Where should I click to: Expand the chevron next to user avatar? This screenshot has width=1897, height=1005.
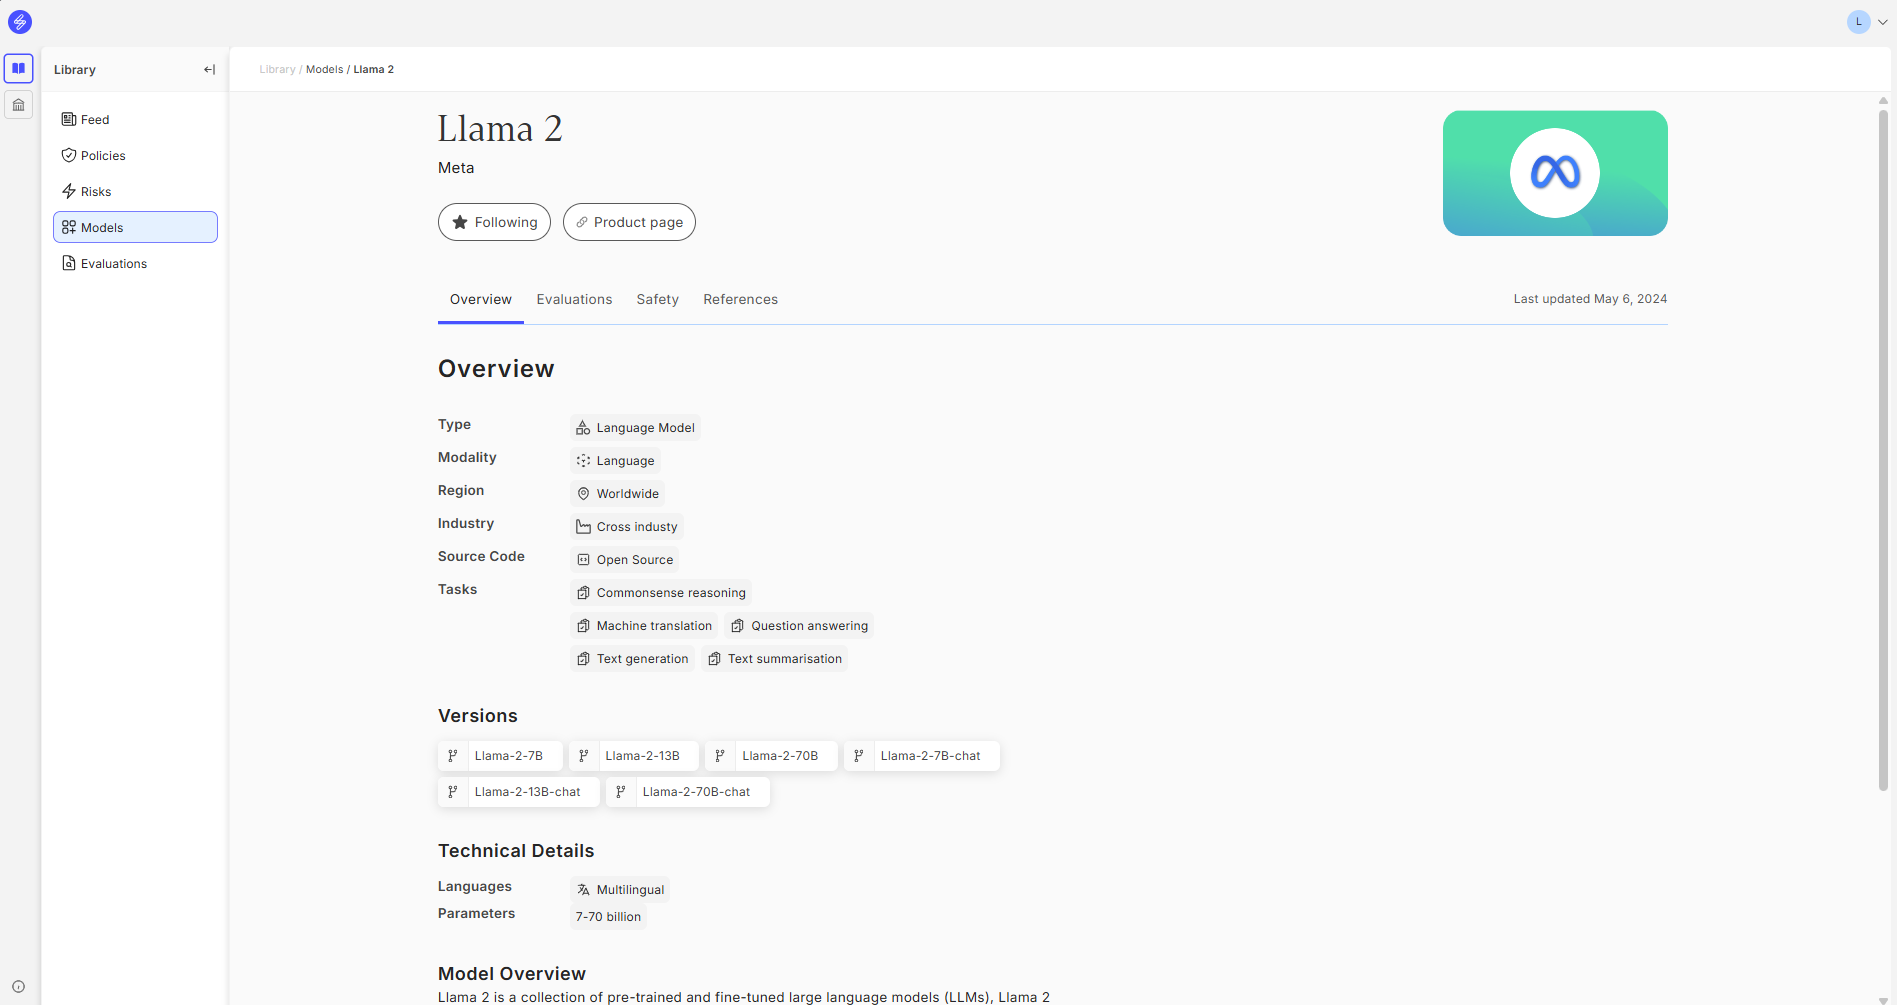pos(1883,21)
